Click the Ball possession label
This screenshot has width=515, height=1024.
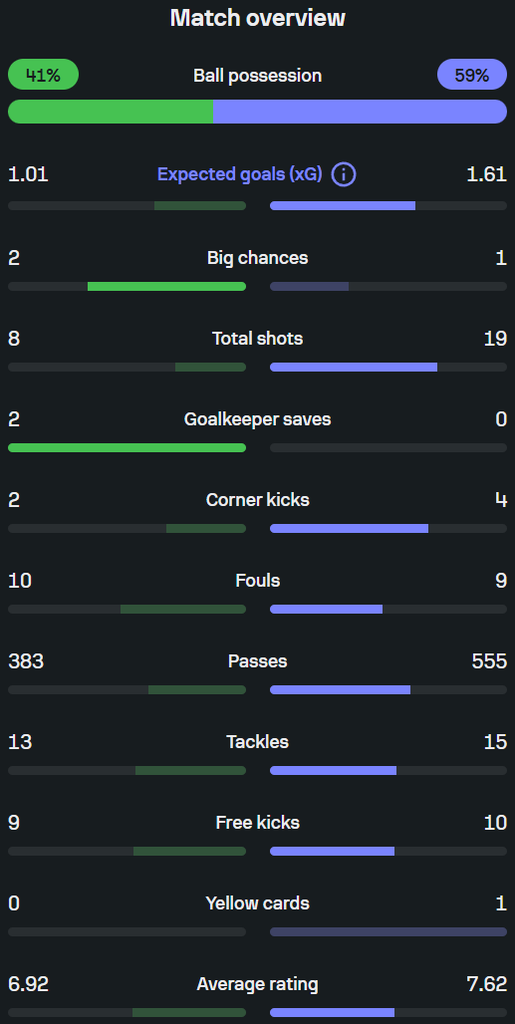(x=258, y=75)
